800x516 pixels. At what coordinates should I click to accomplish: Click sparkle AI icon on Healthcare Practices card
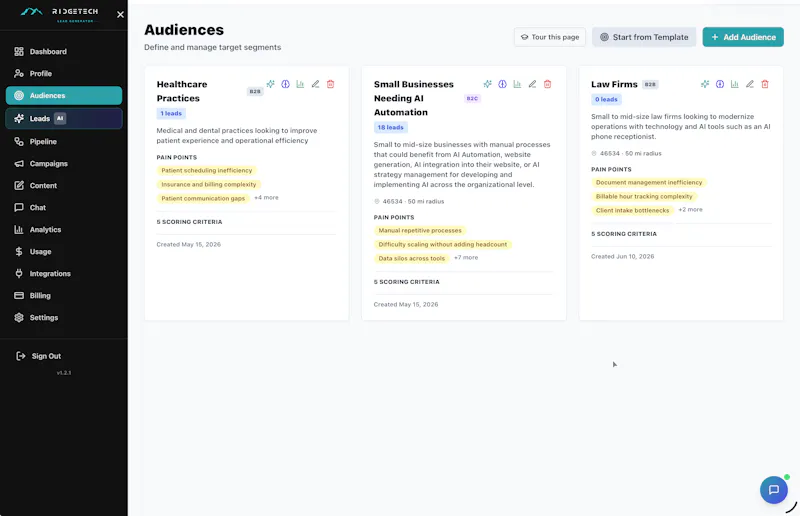[x=270, y=84]
